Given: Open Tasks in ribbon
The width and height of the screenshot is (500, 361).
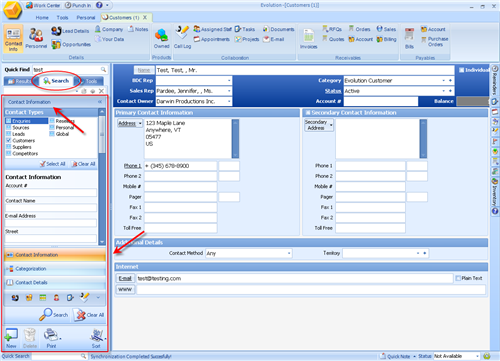Looking at the screenshot, I should pos(245,29).
